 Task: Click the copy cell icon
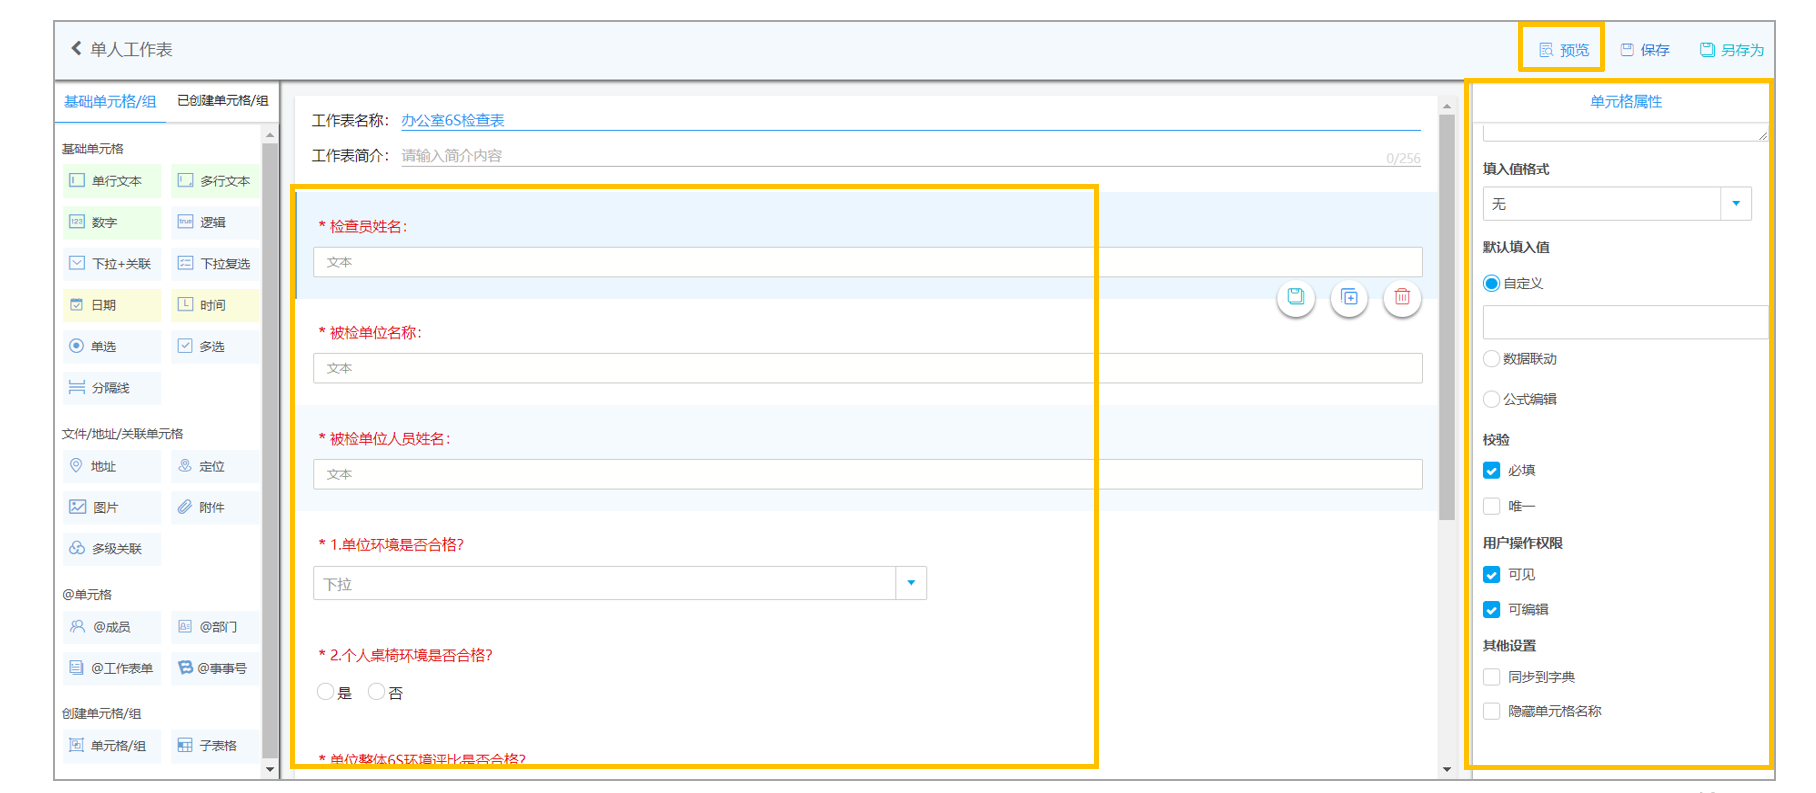pos(1349,297)
